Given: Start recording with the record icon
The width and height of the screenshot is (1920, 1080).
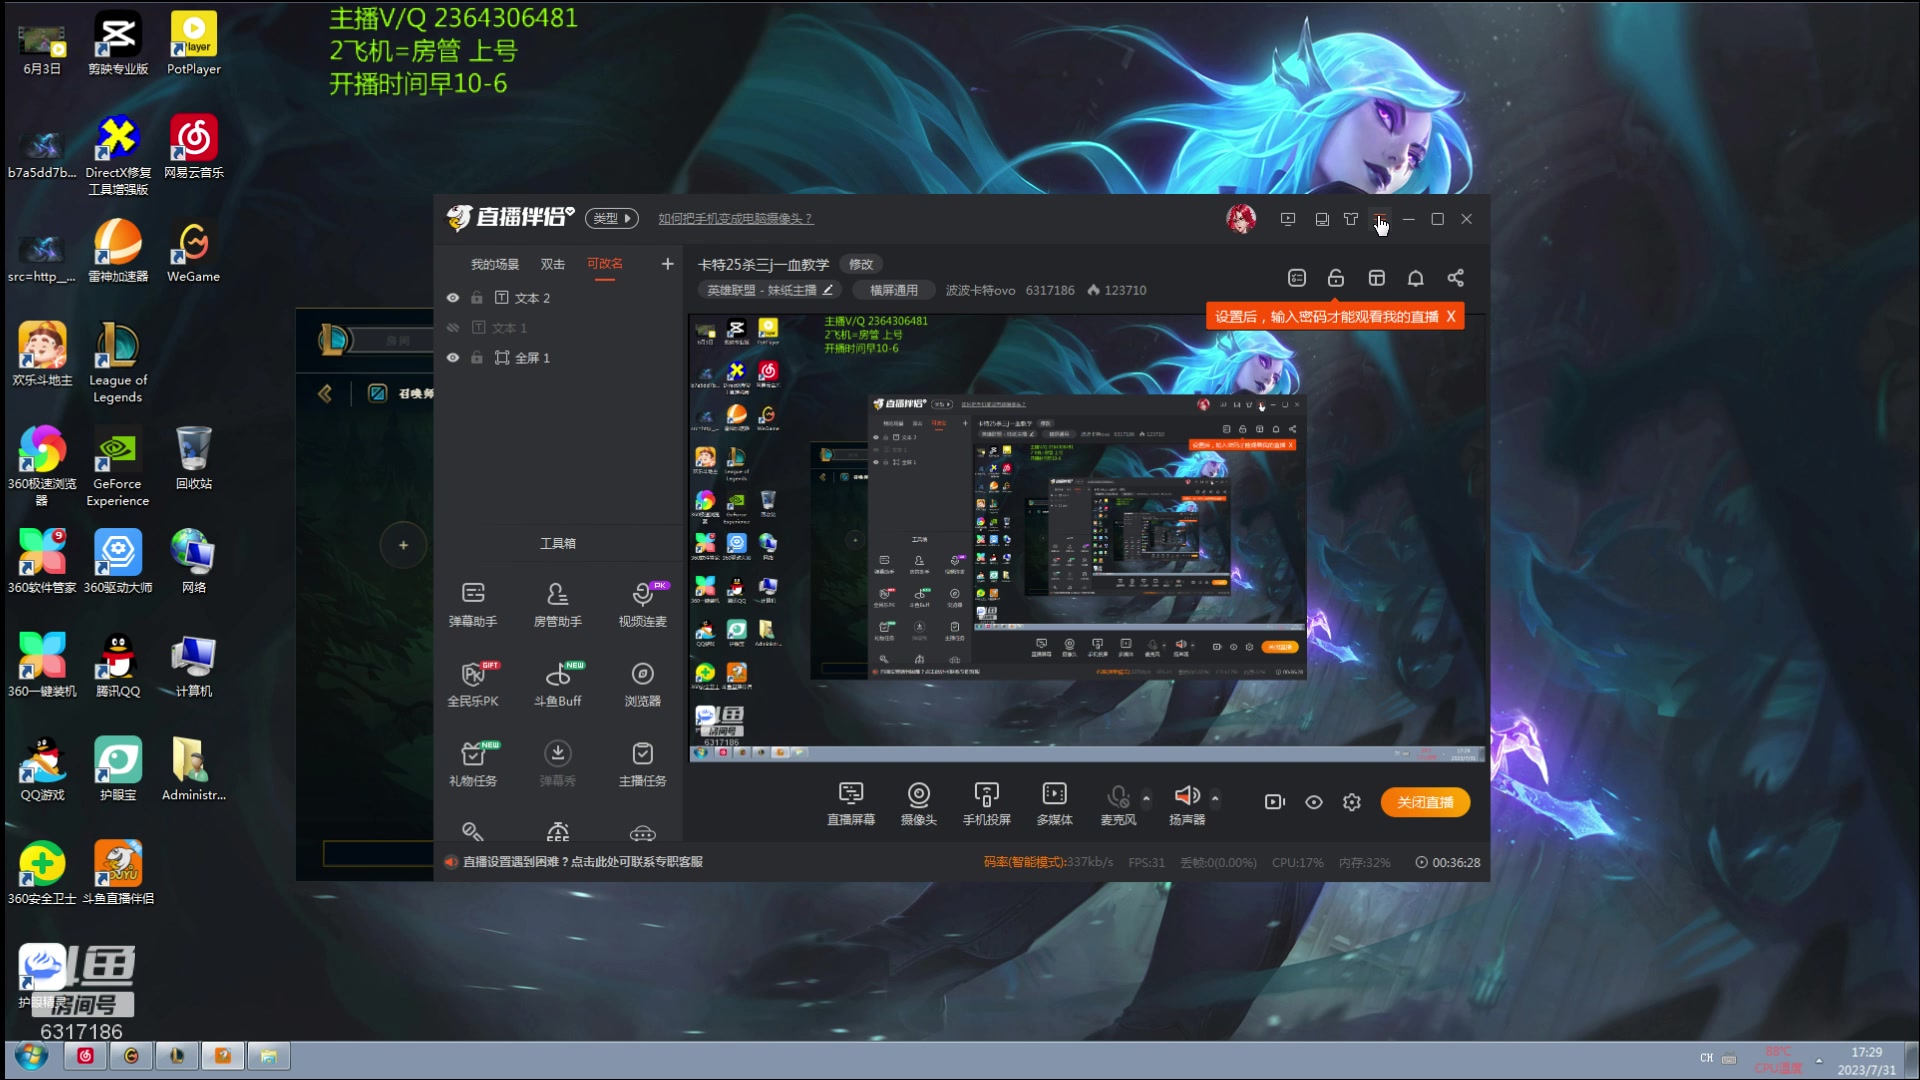Looking at the screenshot, I should click(x=1274, y=802).
